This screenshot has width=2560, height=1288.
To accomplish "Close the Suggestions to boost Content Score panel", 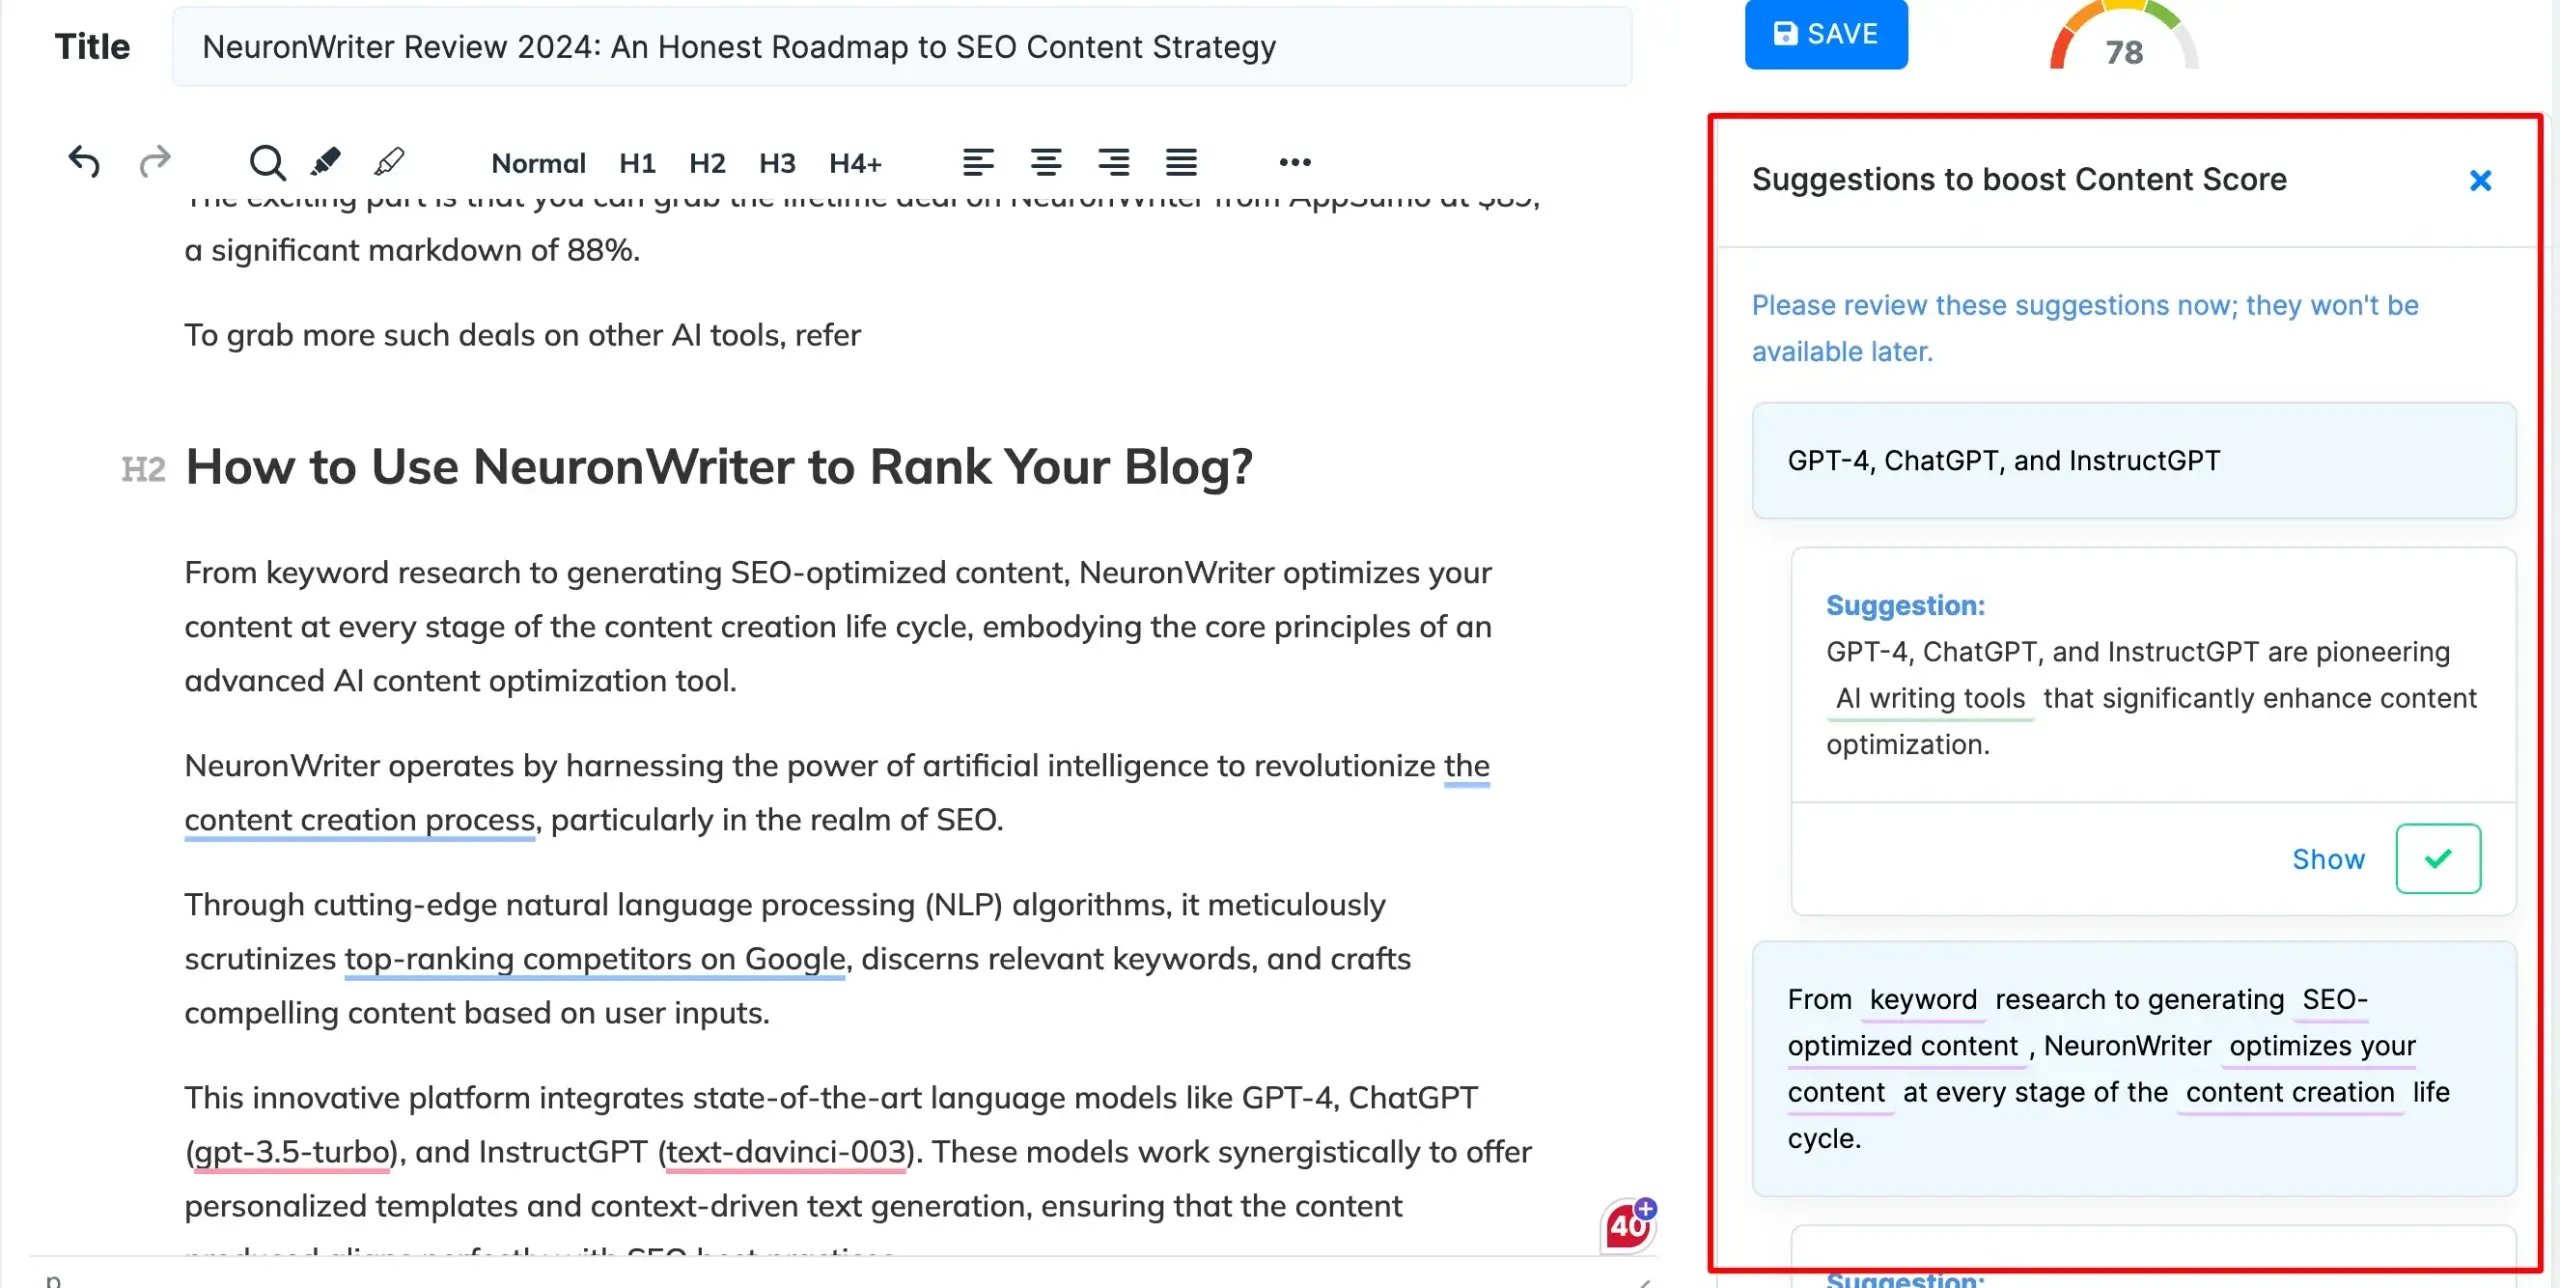I will point(2480,181).
